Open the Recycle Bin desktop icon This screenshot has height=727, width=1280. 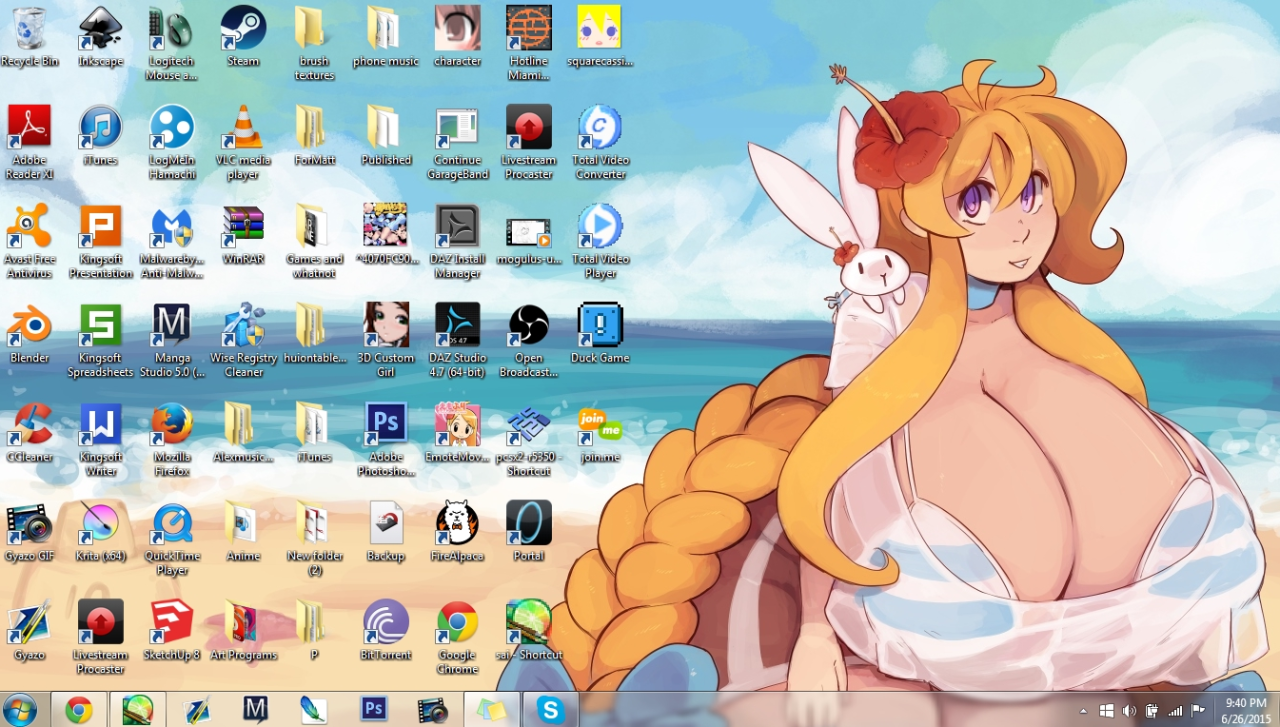(29, 36)
